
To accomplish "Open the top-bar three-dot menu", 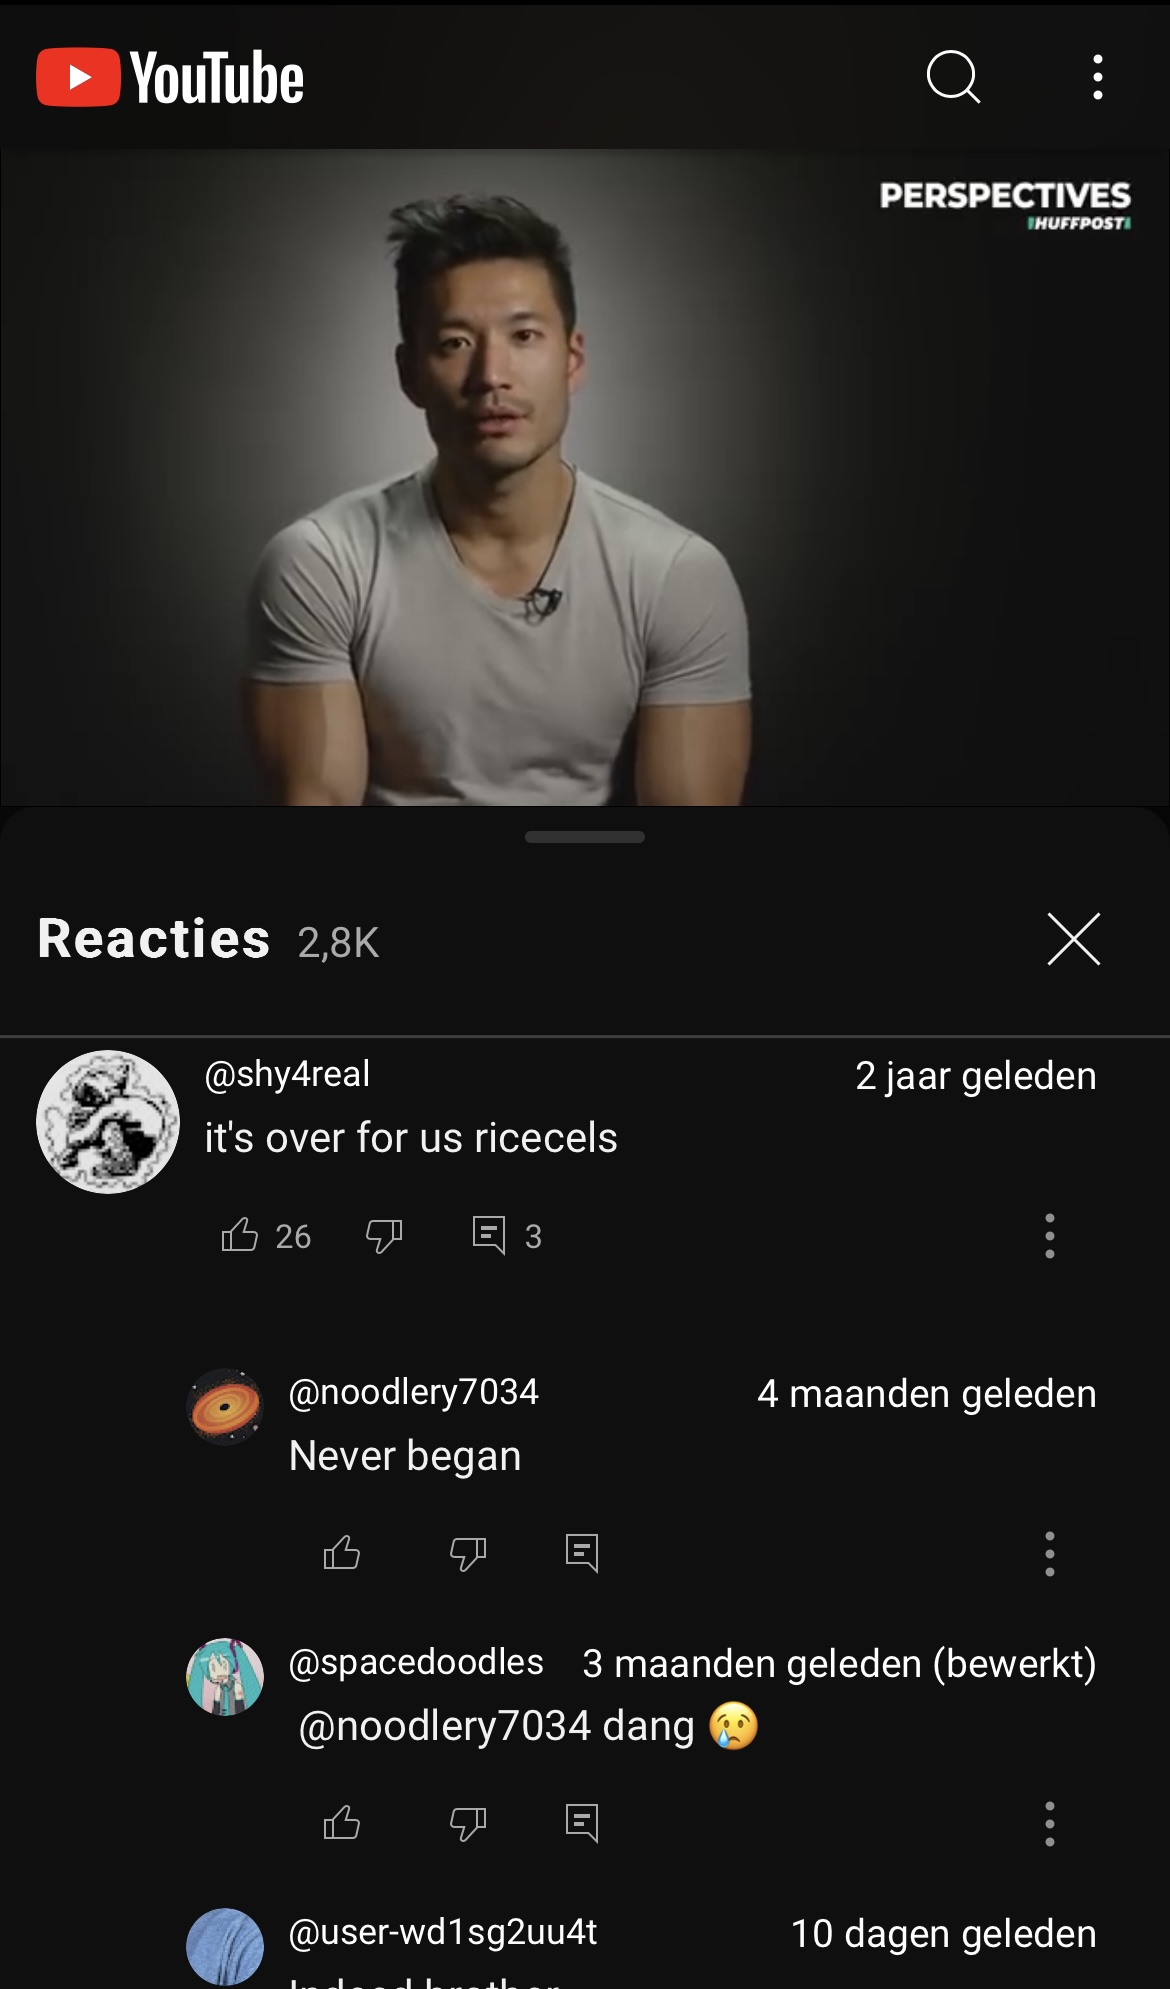I will (x=1097, y=77).
